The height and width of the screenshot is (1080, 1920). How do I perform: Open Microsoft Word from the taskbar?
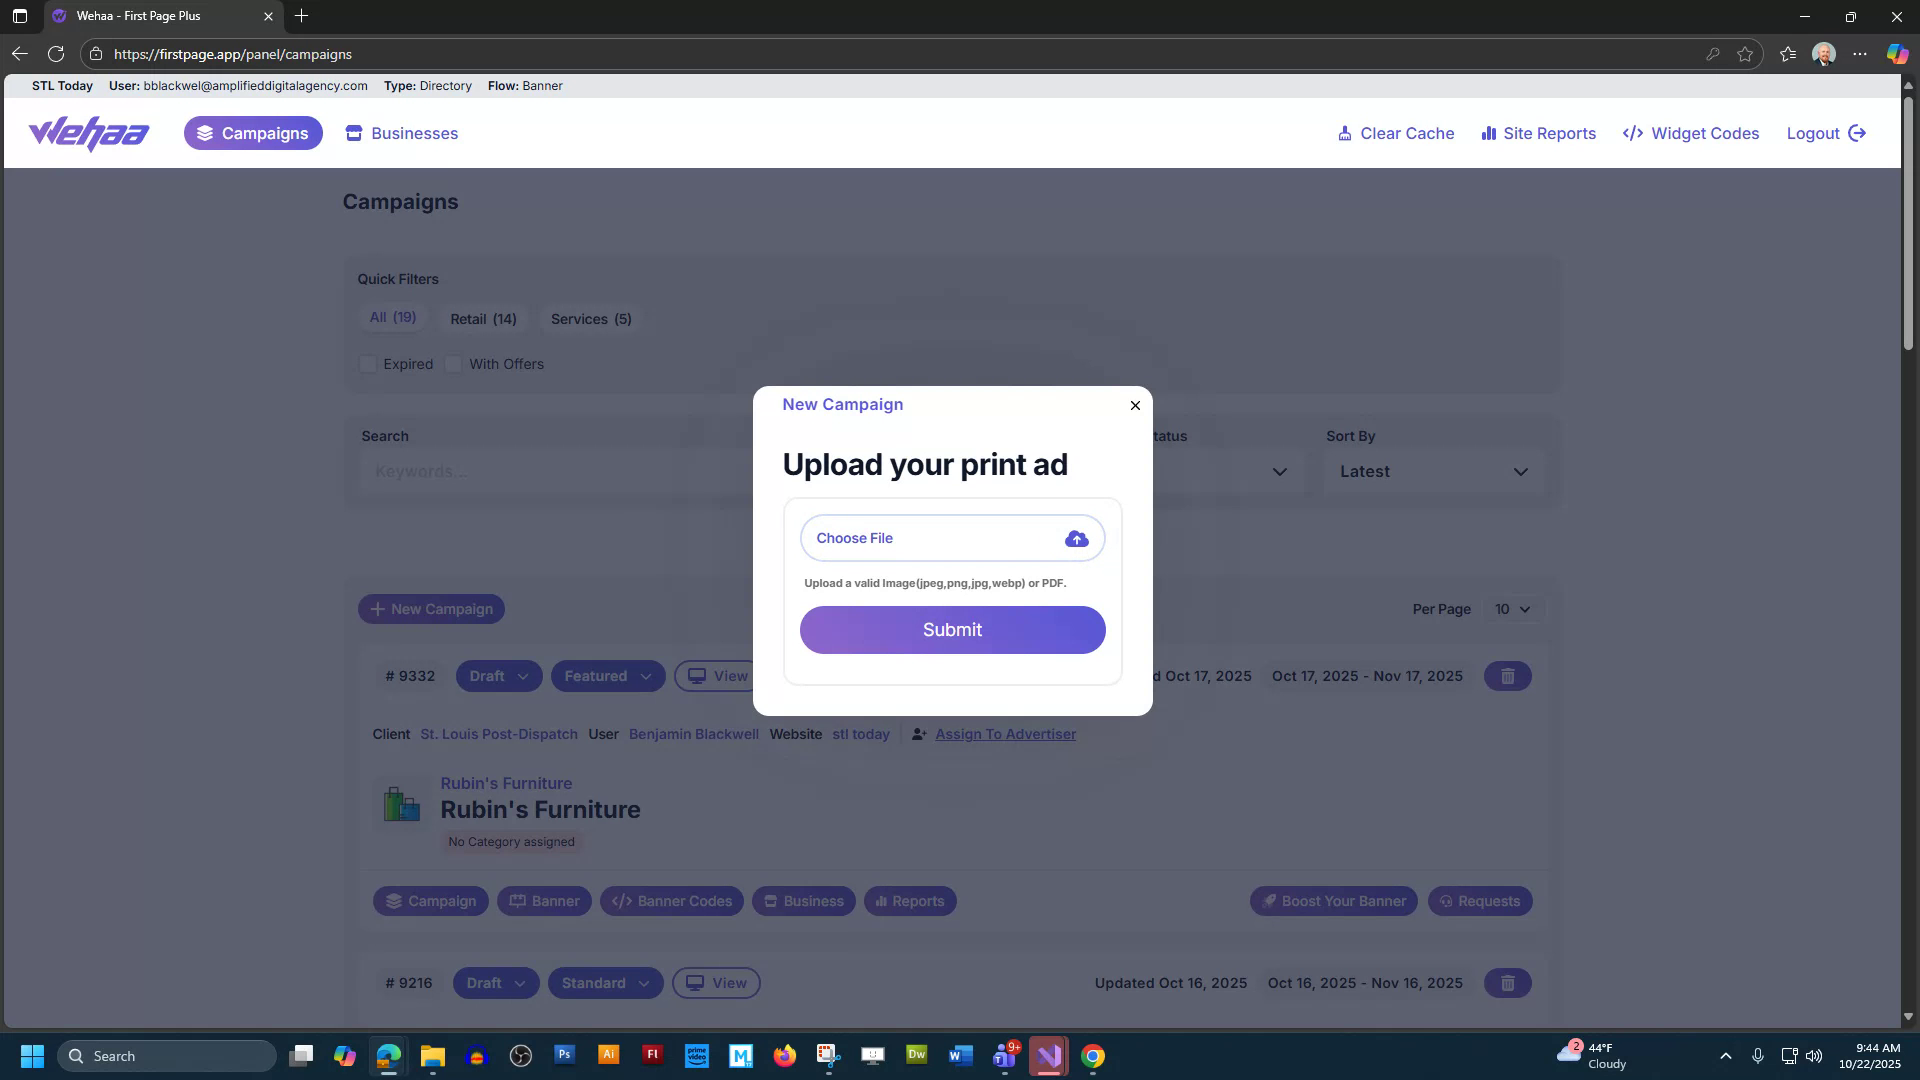960,1056
